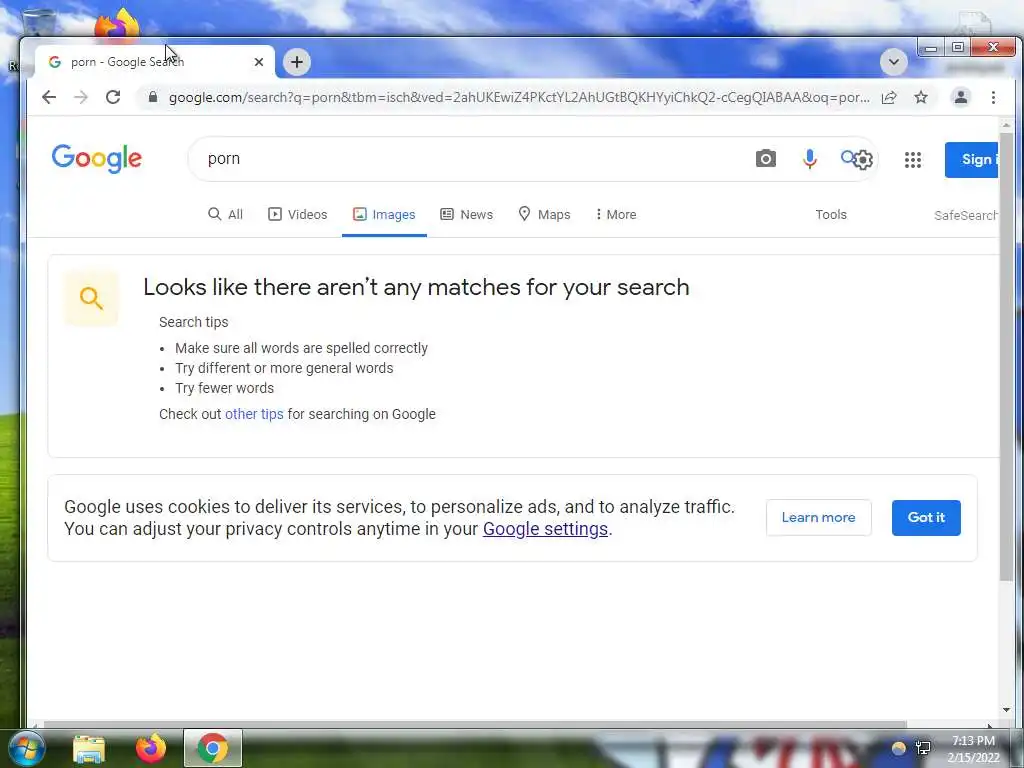Viewport: 1024px width, 768px height.
Task: Reload the page with refresh icon
Action: 113,97
